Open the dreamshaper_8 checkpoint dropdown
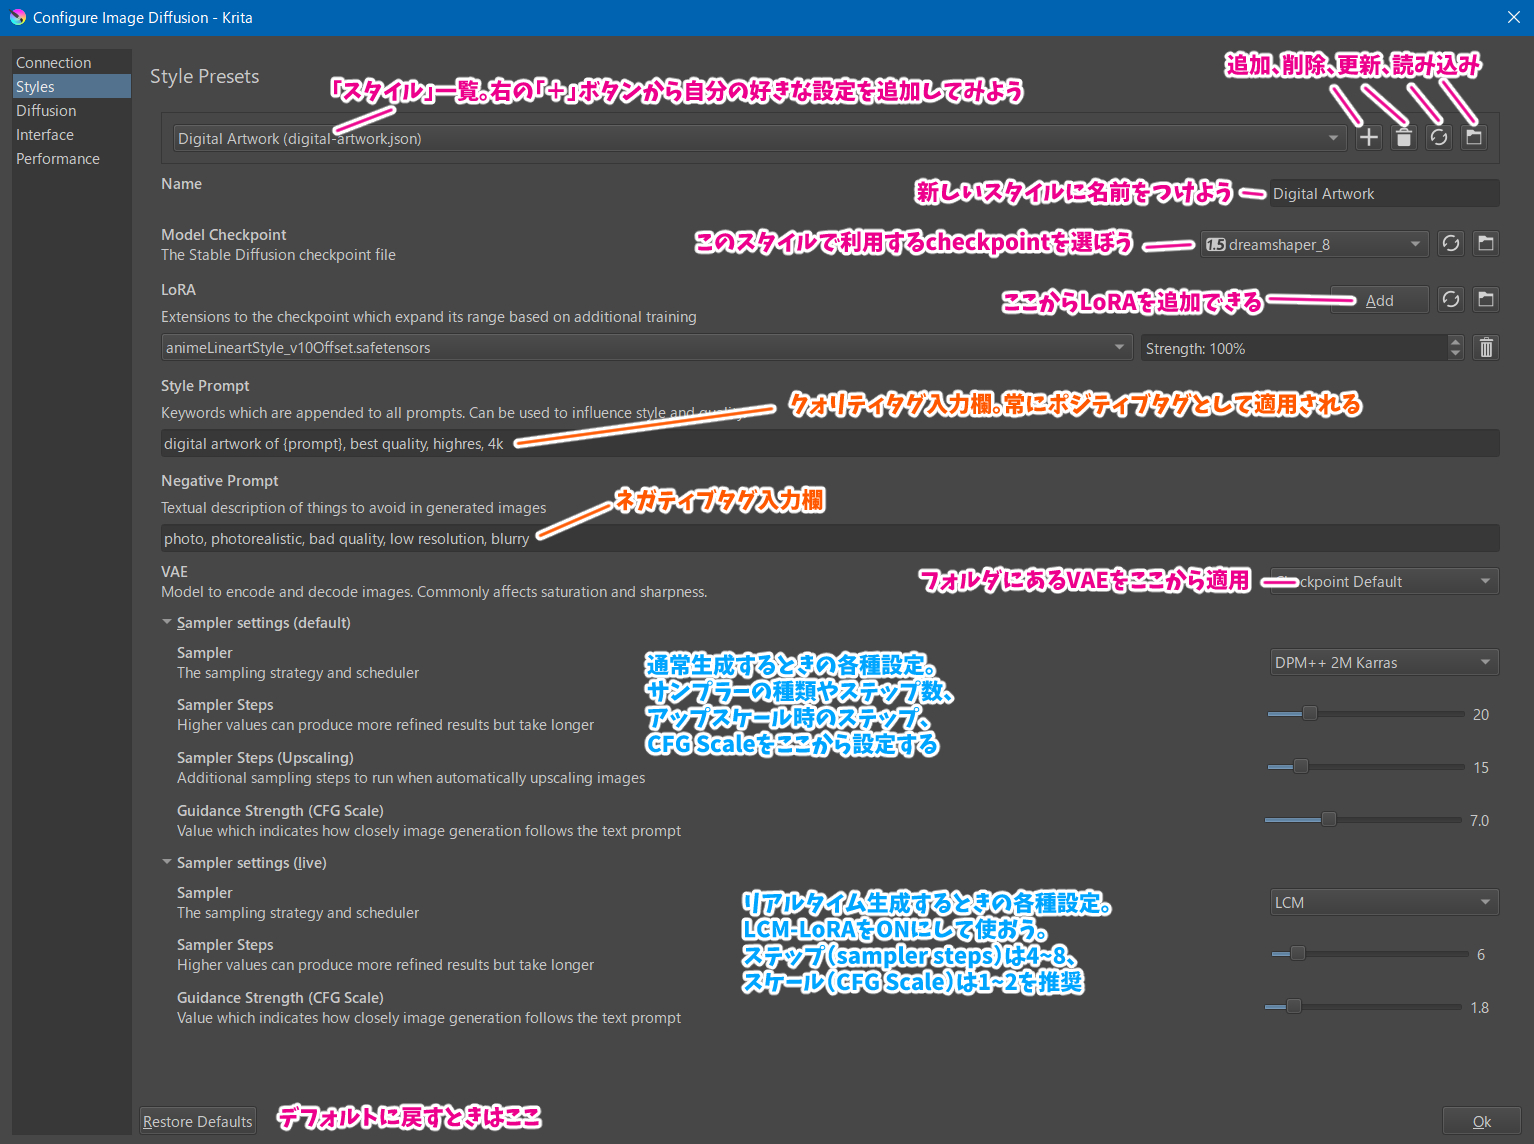This screenshot has width=1534, height=1144. coord(1314,244)
